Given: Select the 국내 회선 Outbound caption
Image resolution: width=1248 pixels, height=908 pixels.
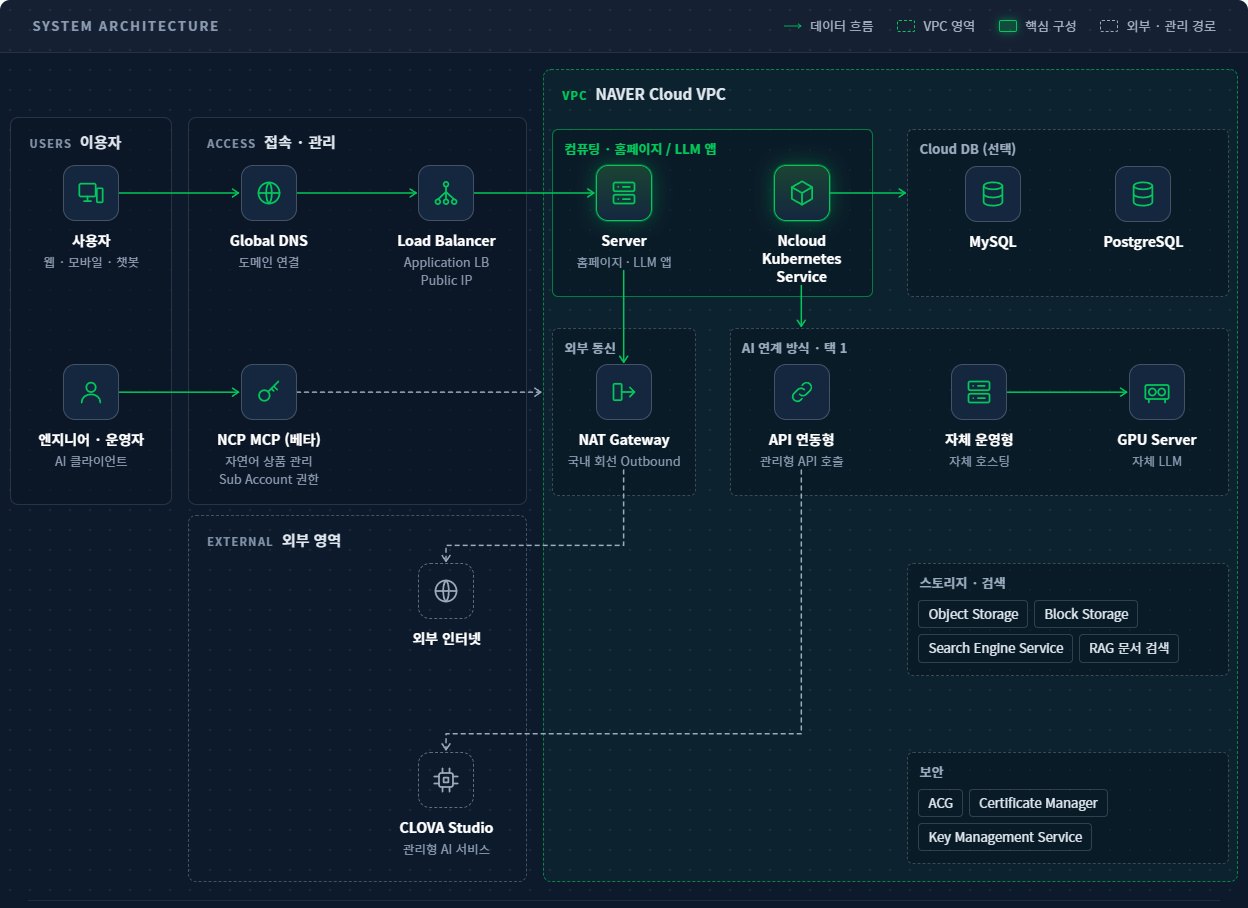Looking at the screenshot, I should 624,462.
